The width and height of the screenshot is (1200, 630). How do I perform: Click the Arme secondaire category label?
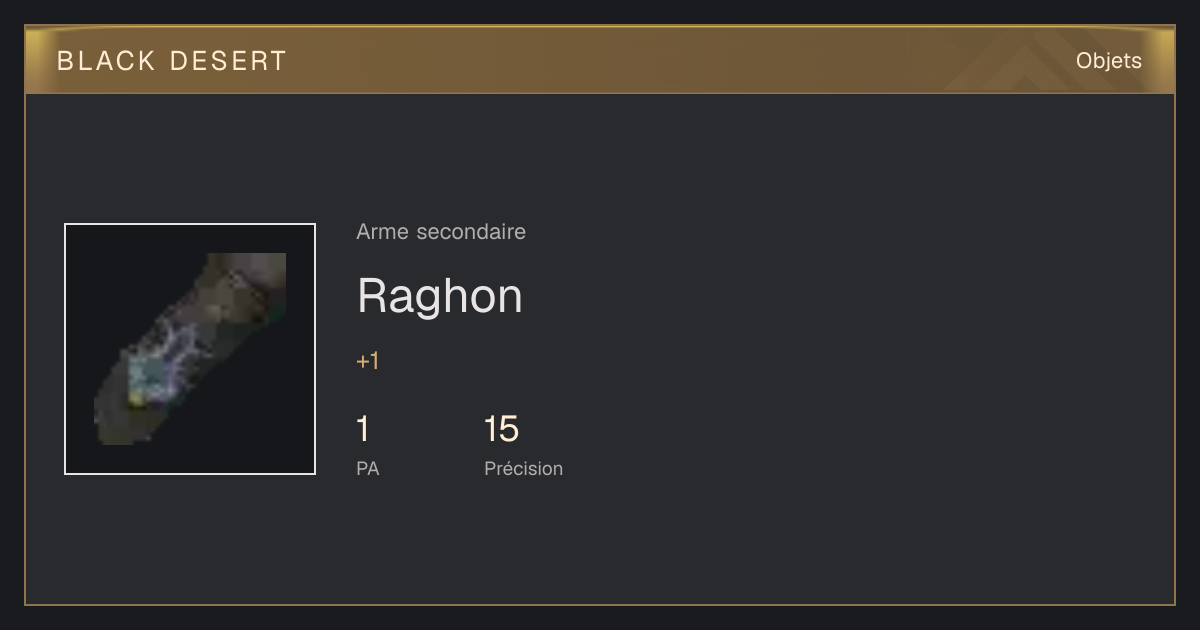[x=441, y=232]
